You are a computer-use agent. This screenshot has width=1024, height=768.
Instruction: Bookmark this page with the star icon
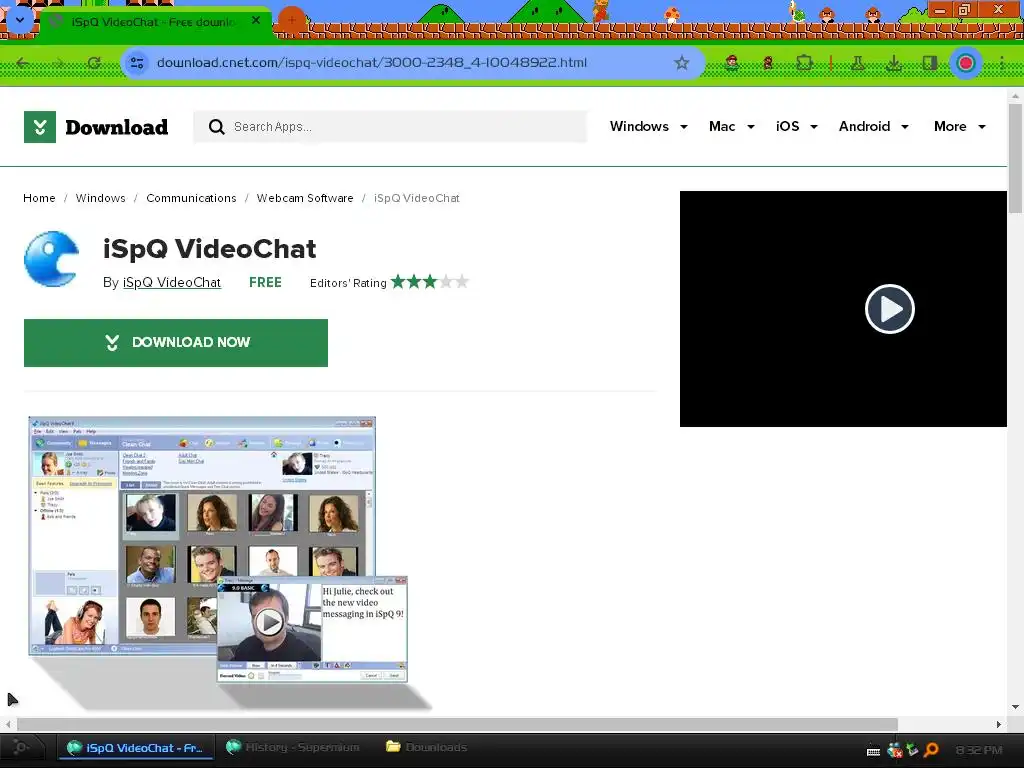(x=682, y=63)
